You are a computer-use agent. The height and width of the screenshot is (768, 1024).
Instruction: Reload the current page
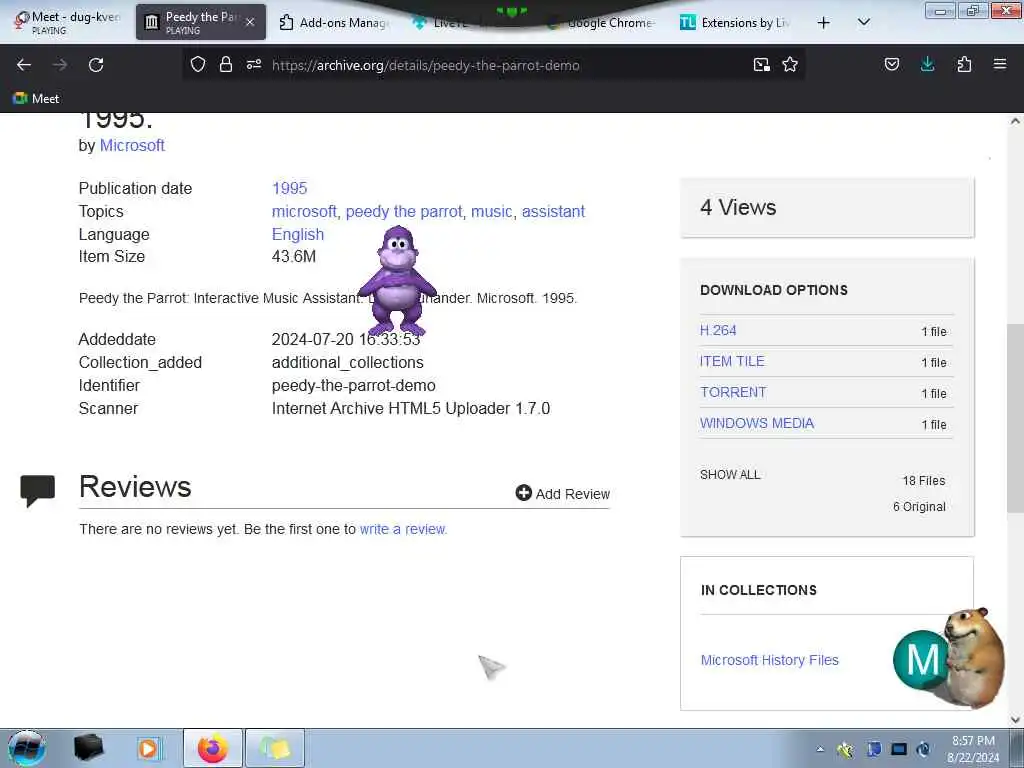pyautogui.click(x=96, y=65)
